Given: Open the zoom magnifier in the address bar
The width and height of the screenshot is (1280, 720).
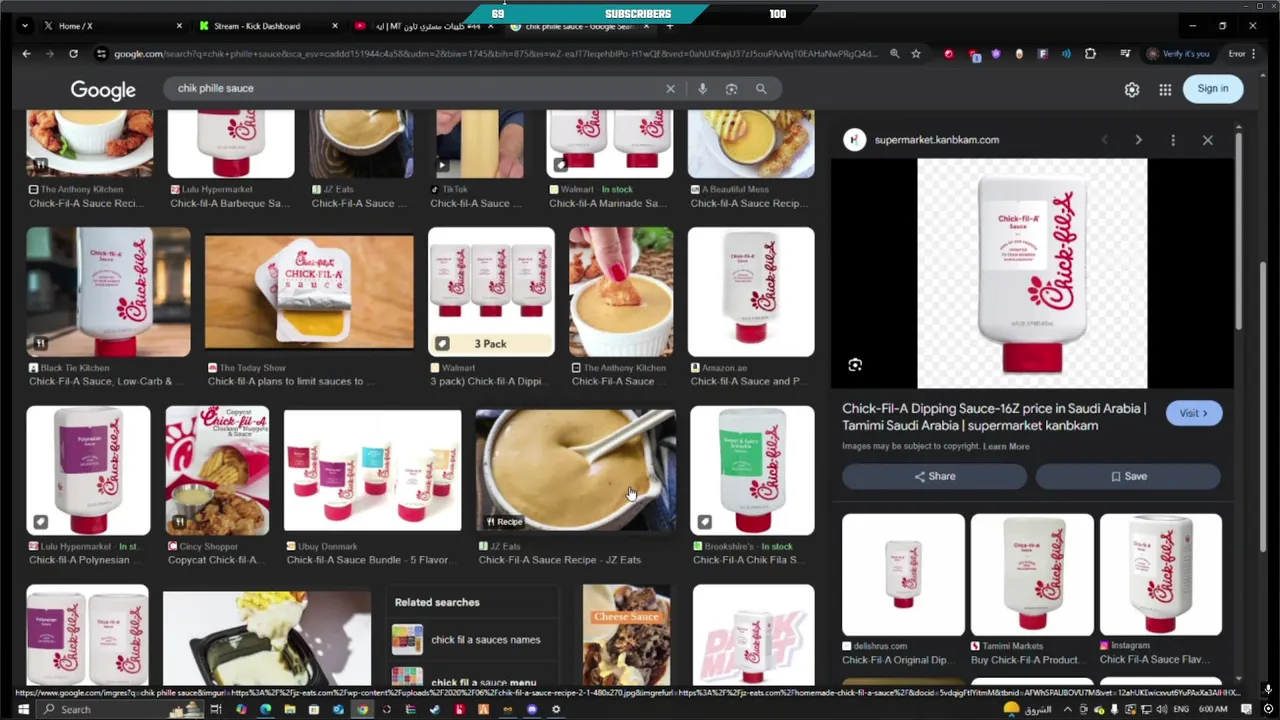Looking at the screenshot, I should coord(894,54).
